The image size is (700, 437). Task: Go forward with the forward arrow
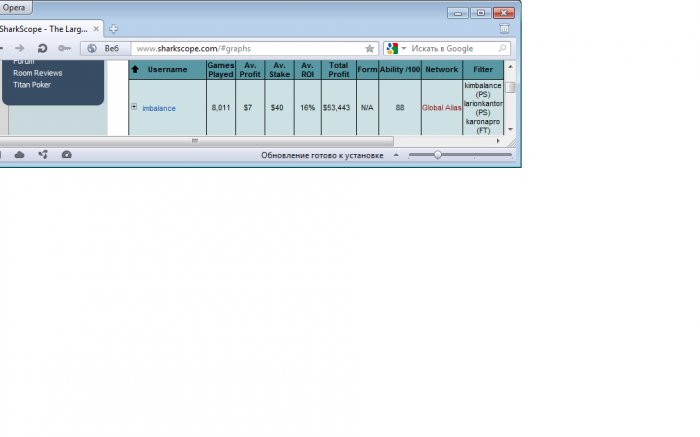point(20,48)
